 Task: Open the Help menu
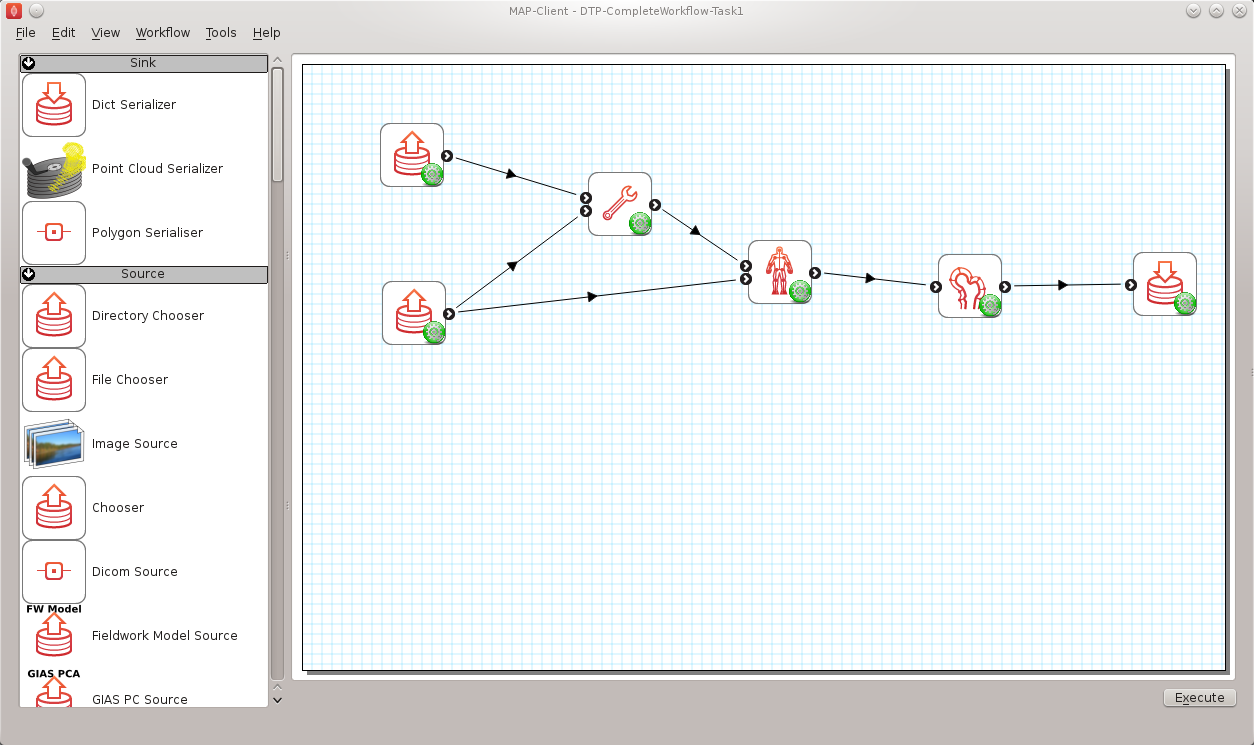point(267,32)
